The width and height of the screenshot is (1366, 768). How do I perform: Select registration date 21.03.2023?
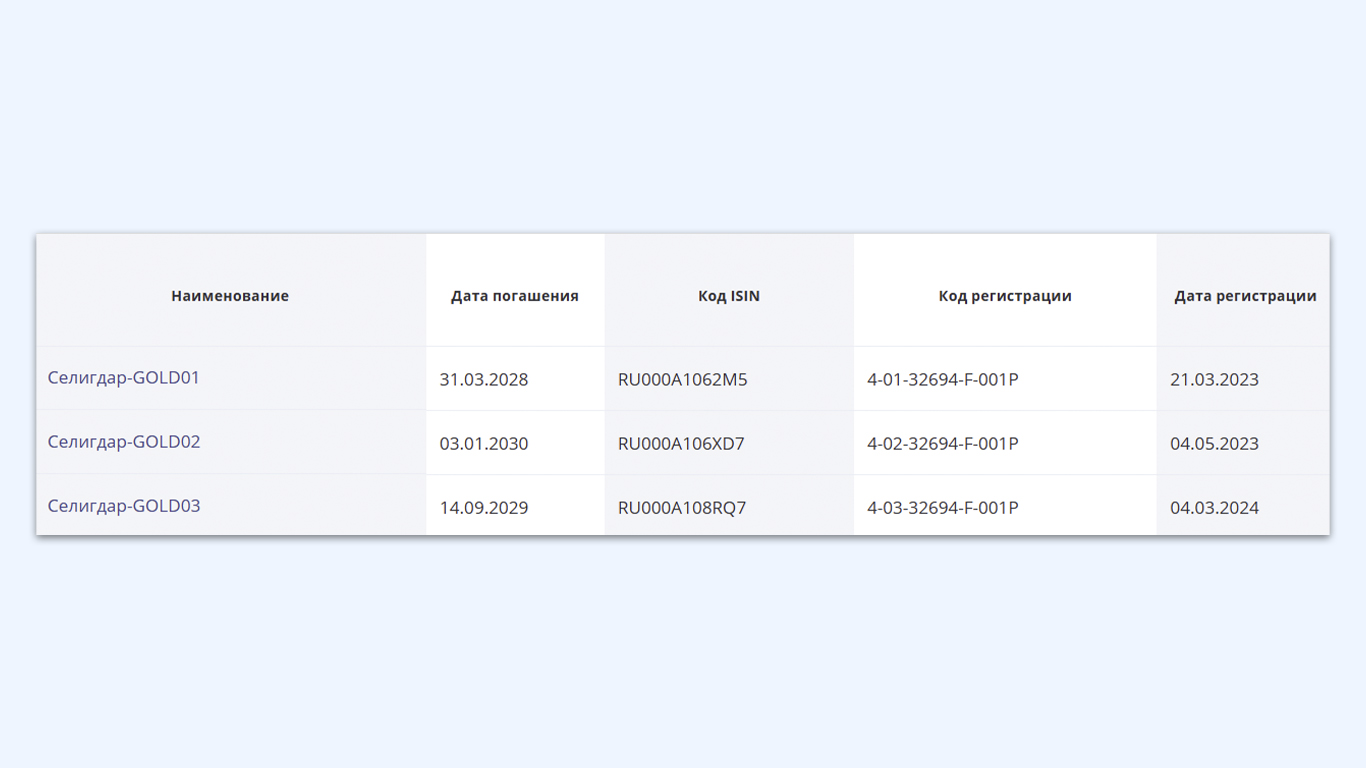click(x=1215, y=380)
